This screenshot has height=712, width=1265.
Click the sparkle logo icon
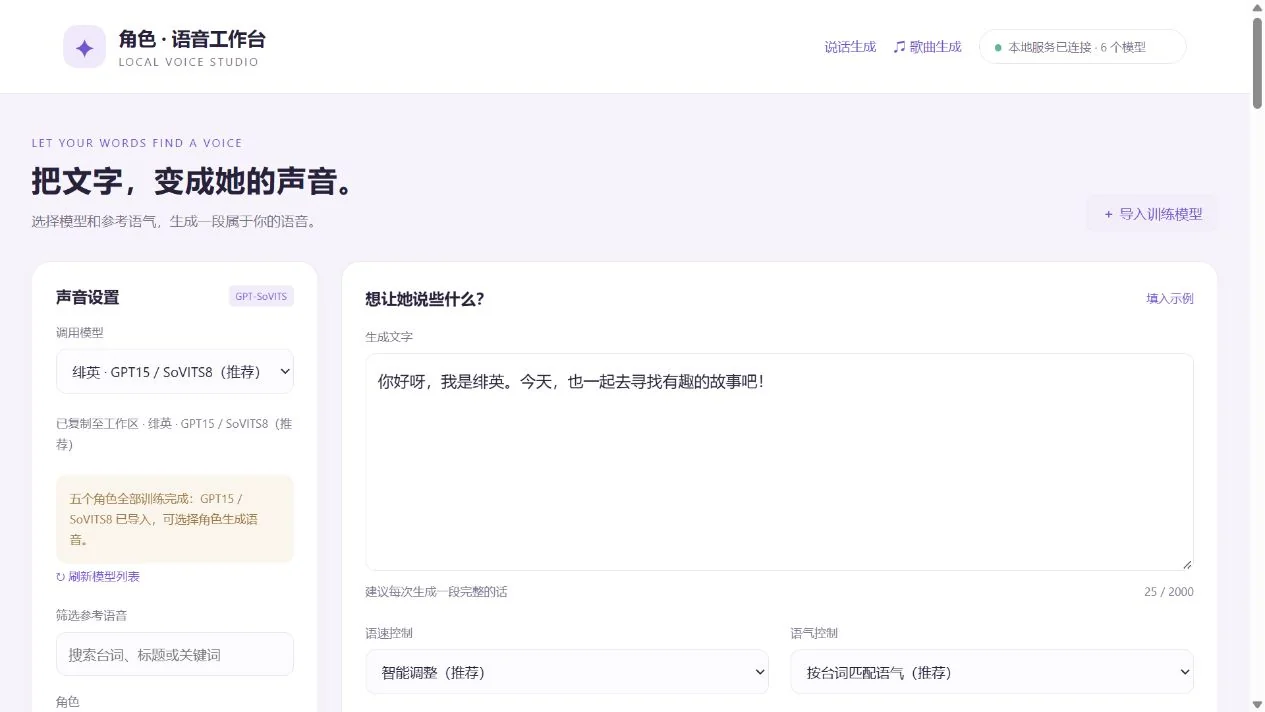(x=84, y=47)
